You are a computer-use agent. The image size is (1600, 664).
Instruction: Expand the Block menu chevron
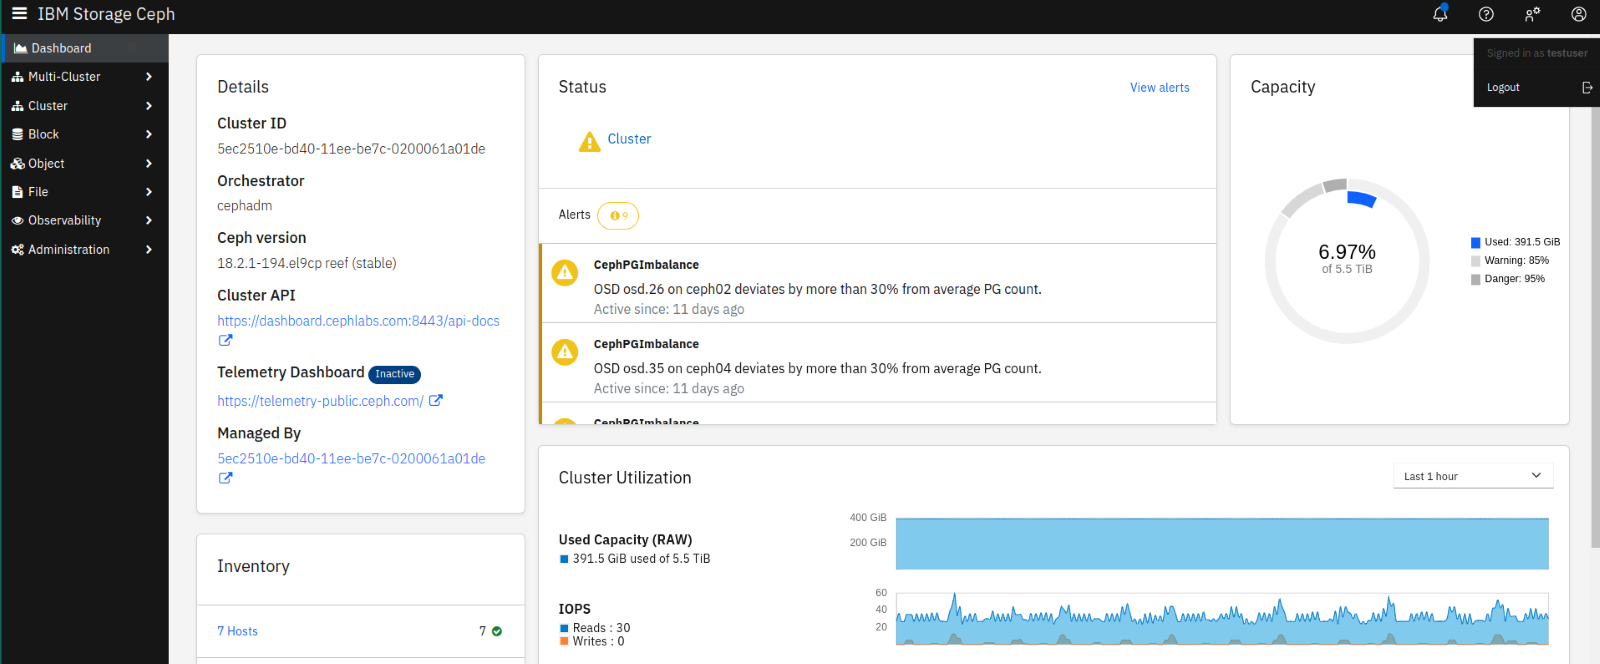coord(149,134)
